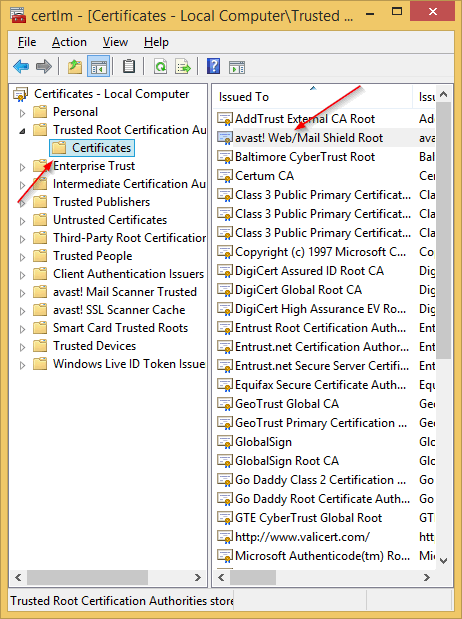
Task: Expand the Untrusted Certificates node
Action: click(23, 221)
